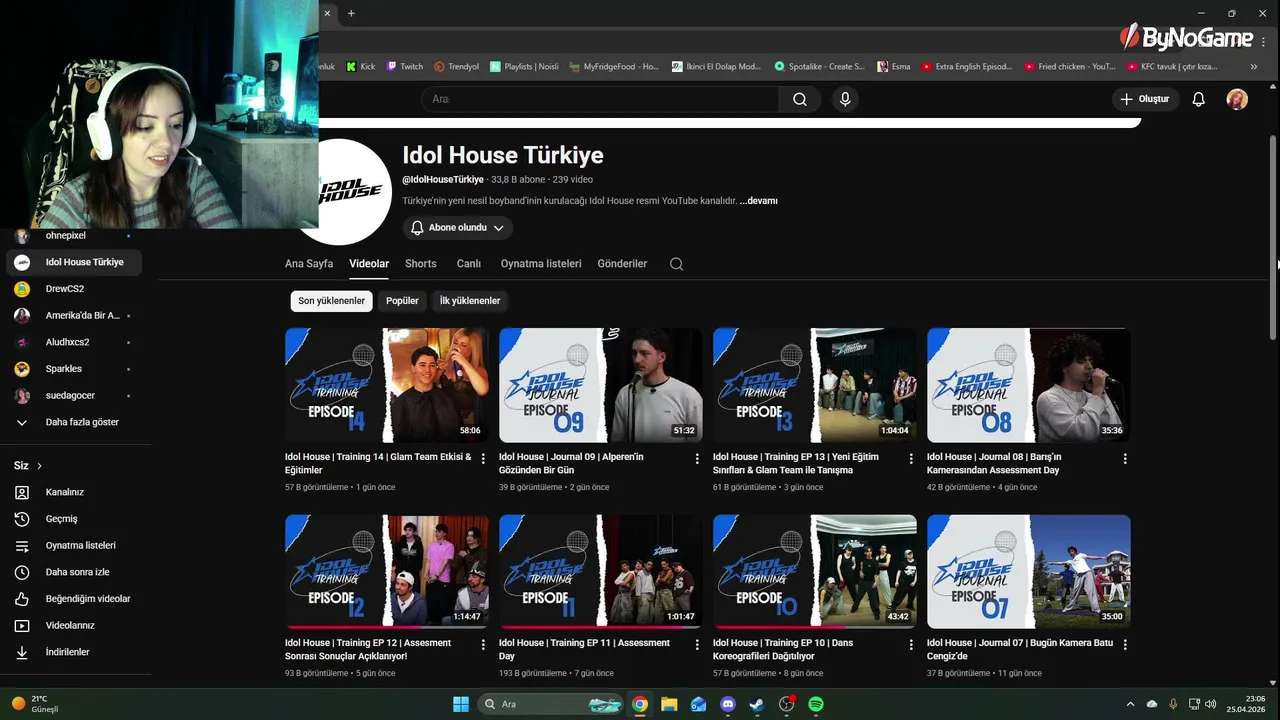
Task: Open the Trendyol bookmark
Action: coord(457,67)
